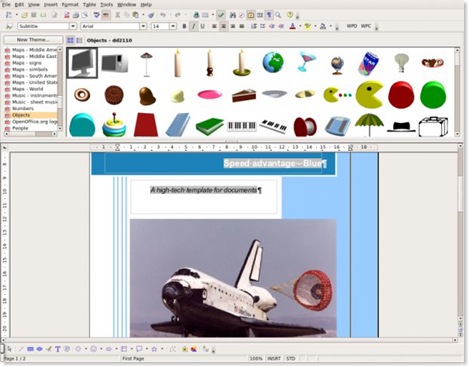The height and width of the screenshot is (366, 468).
Task: Toggle Underline formatting
Action: click(x=202, y=26)
